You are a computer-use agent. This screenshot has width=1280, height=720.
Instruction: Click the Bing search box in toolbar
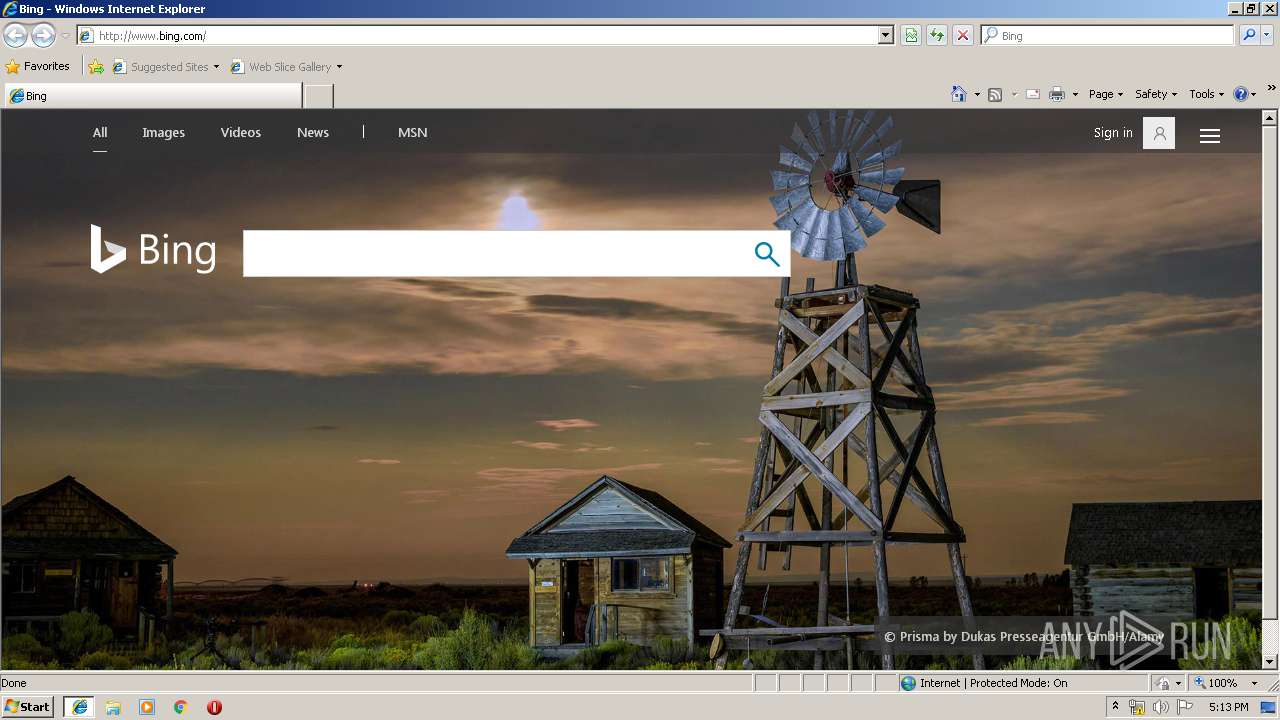[x=1108, y=36]
